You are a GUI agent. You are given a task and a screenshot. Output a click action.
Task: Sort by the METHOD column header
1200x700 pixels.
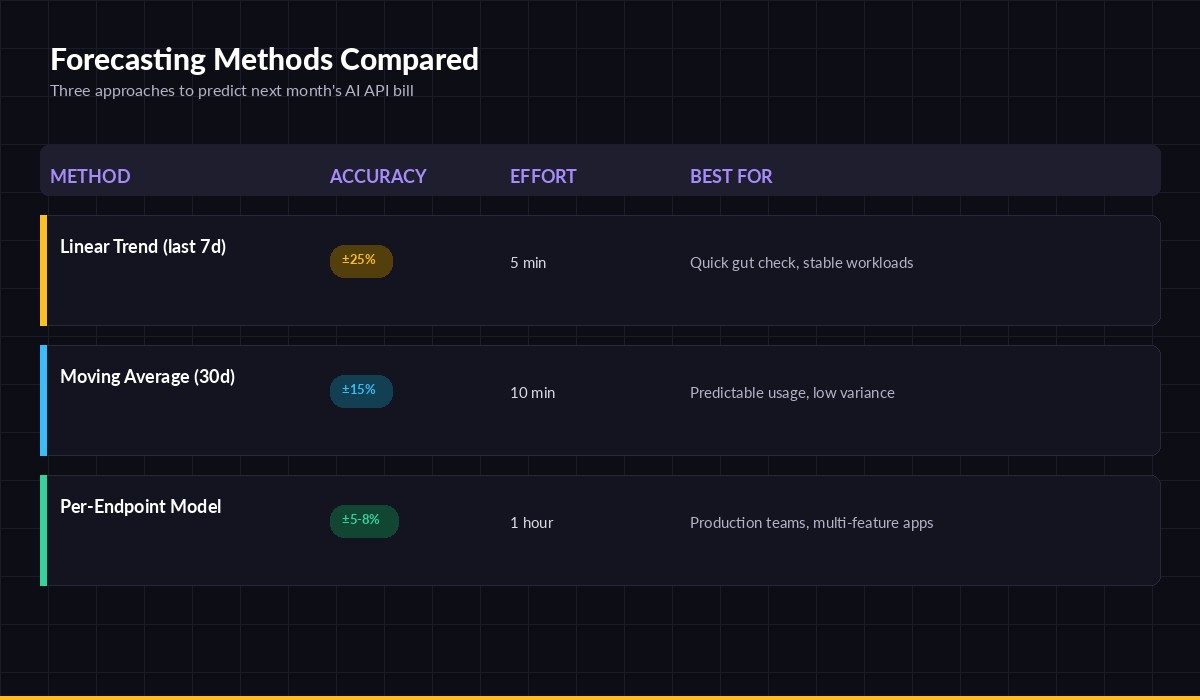90,176
